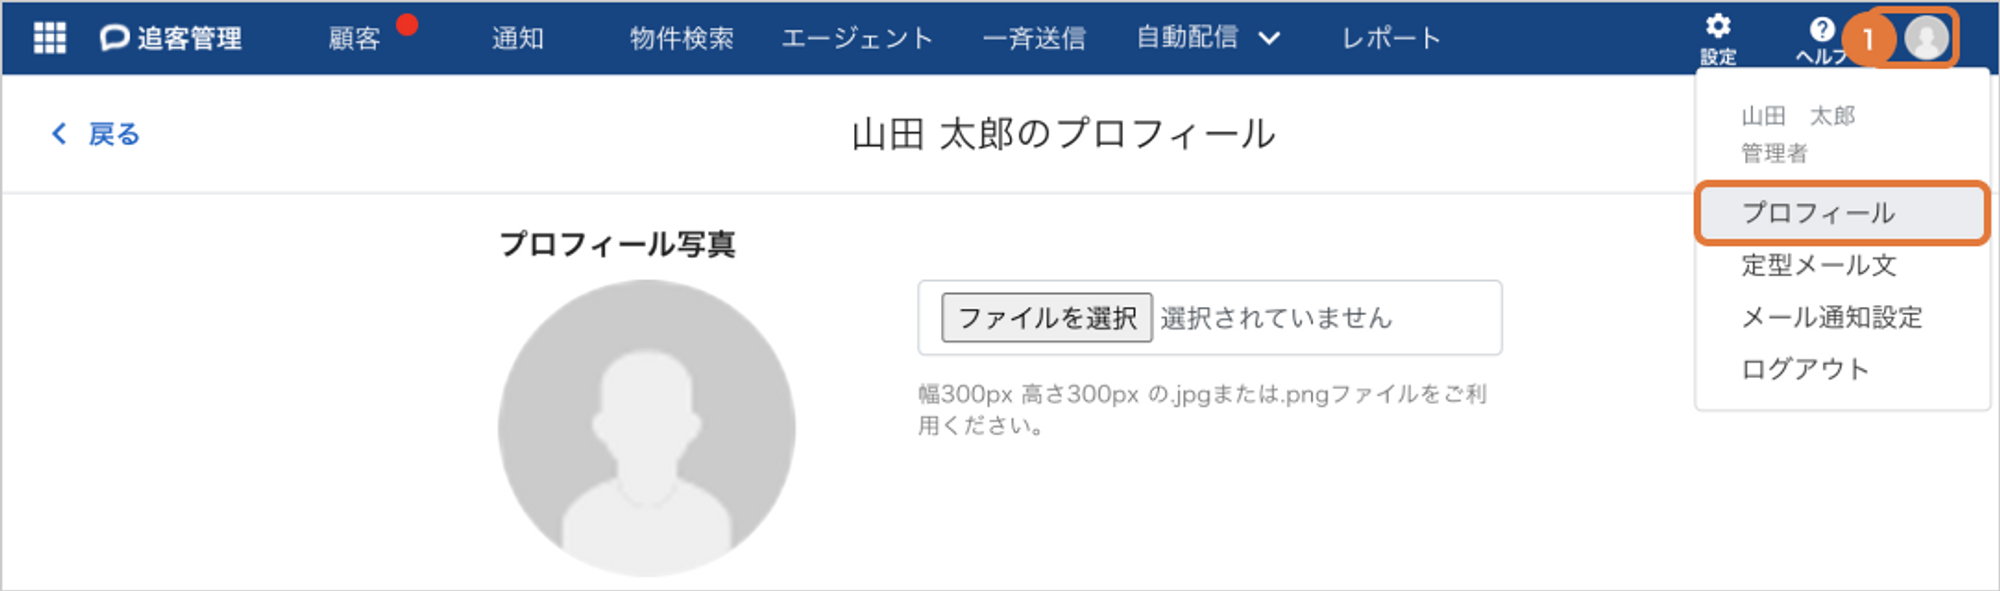Select プロフィール in the user menu
Screen dimensions: 2000x591
pyautogui.click(x=1842, y=213)
